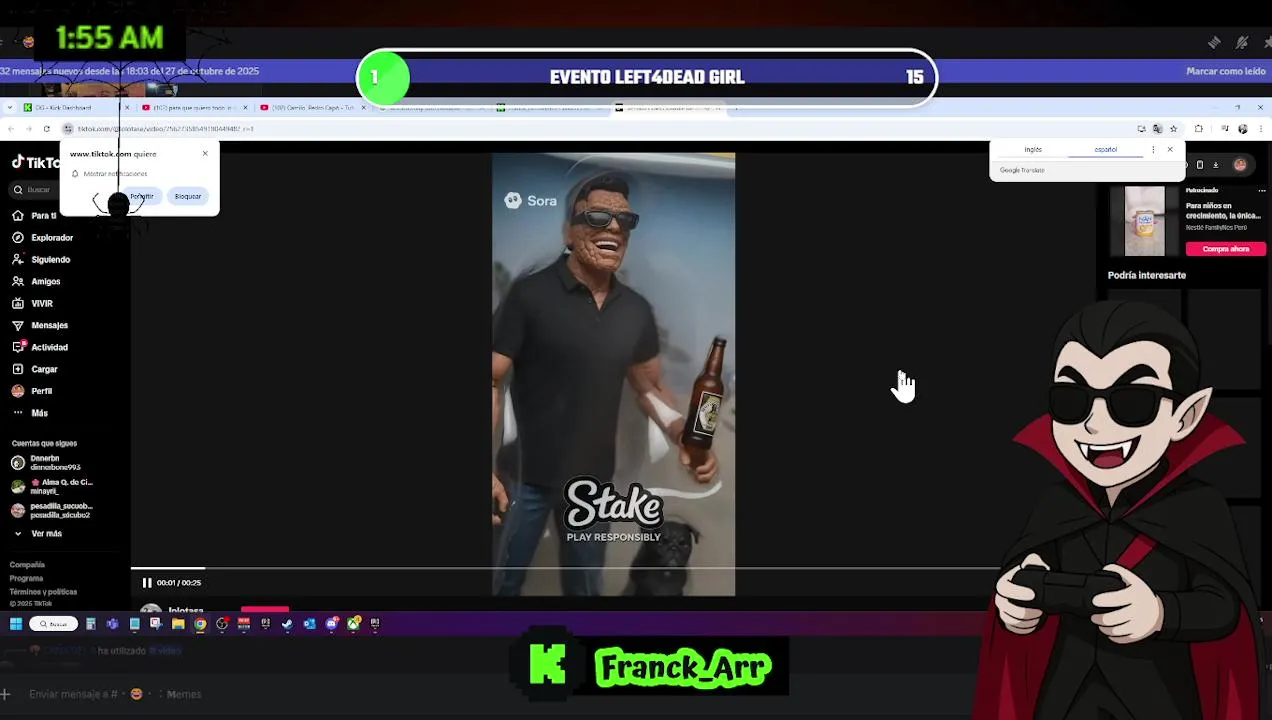
Task: Open the Chrome tab search dropdown
Action: [x=9, y=107]
